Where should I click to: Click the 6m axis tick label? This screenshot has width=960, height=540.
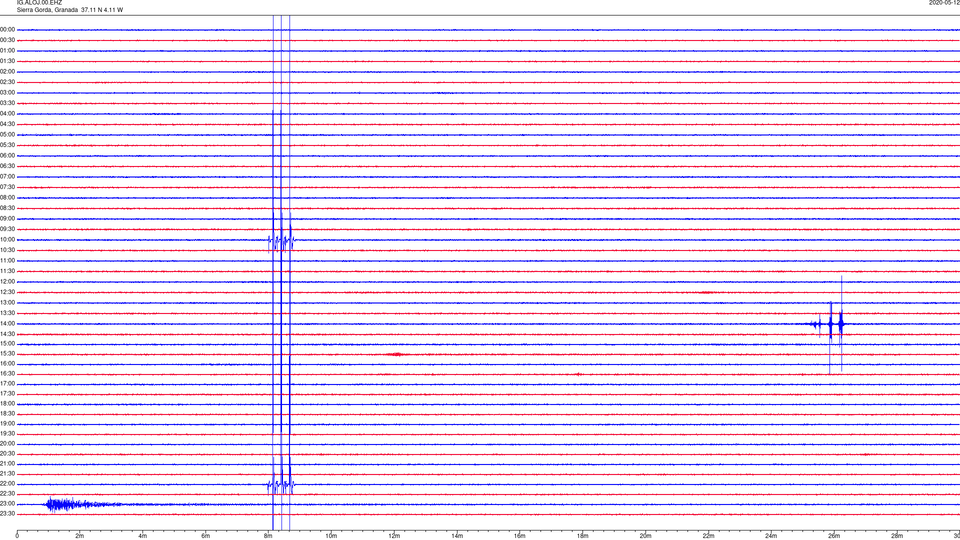(205, 536)
